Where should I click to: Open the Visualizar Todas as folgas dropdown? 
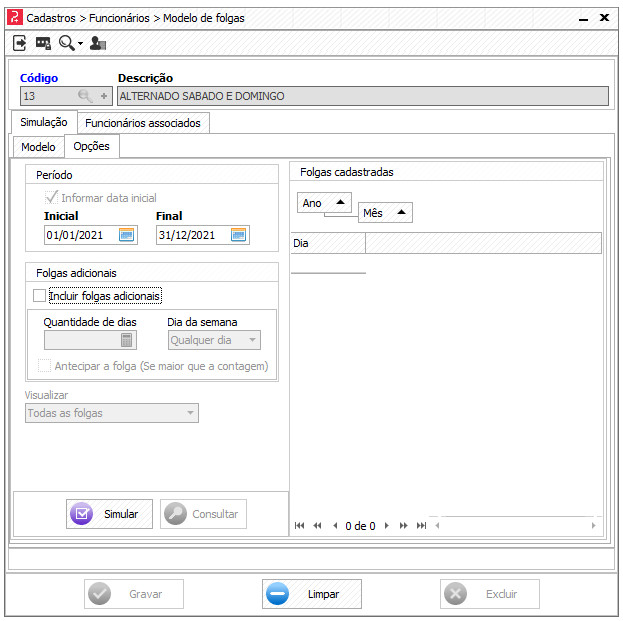tap(112, 413)
